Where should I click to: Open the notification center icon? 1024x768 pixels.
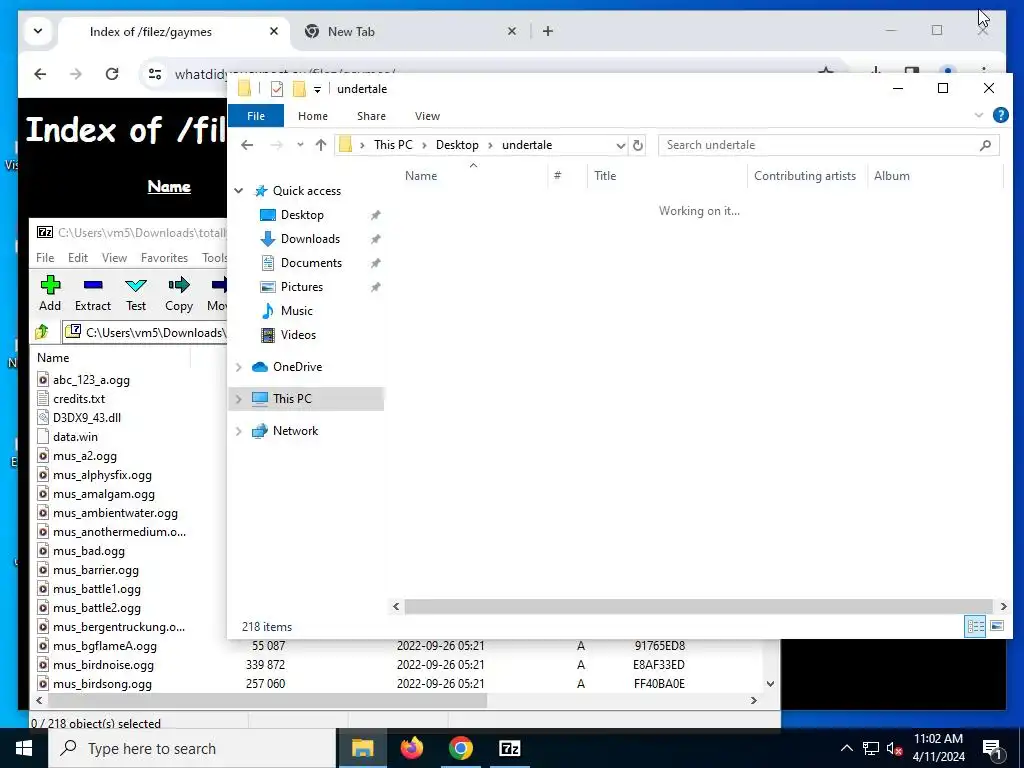(x=993, y=748)
